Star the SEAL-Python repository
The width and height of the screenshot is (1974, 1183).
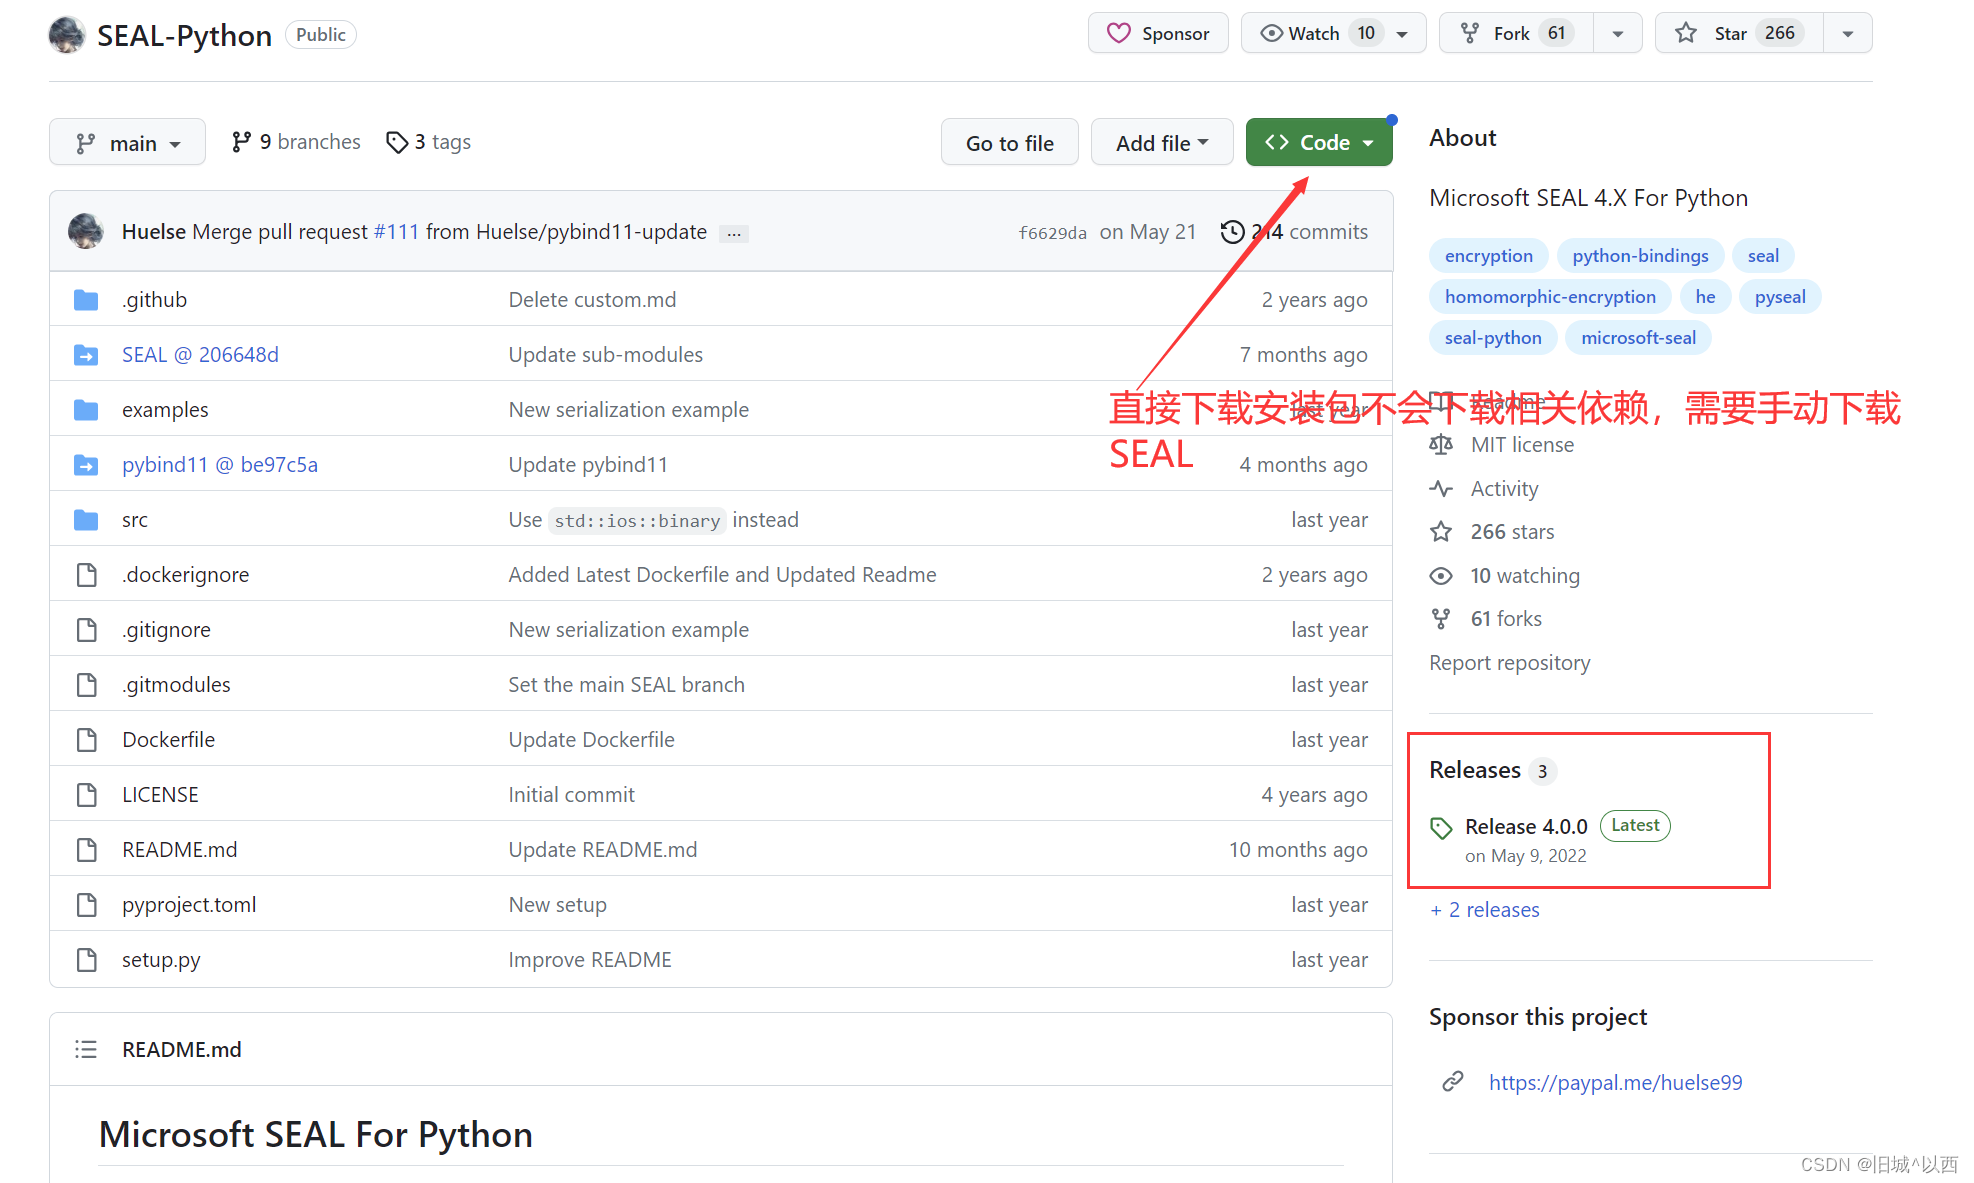(x=1736, y=32)
